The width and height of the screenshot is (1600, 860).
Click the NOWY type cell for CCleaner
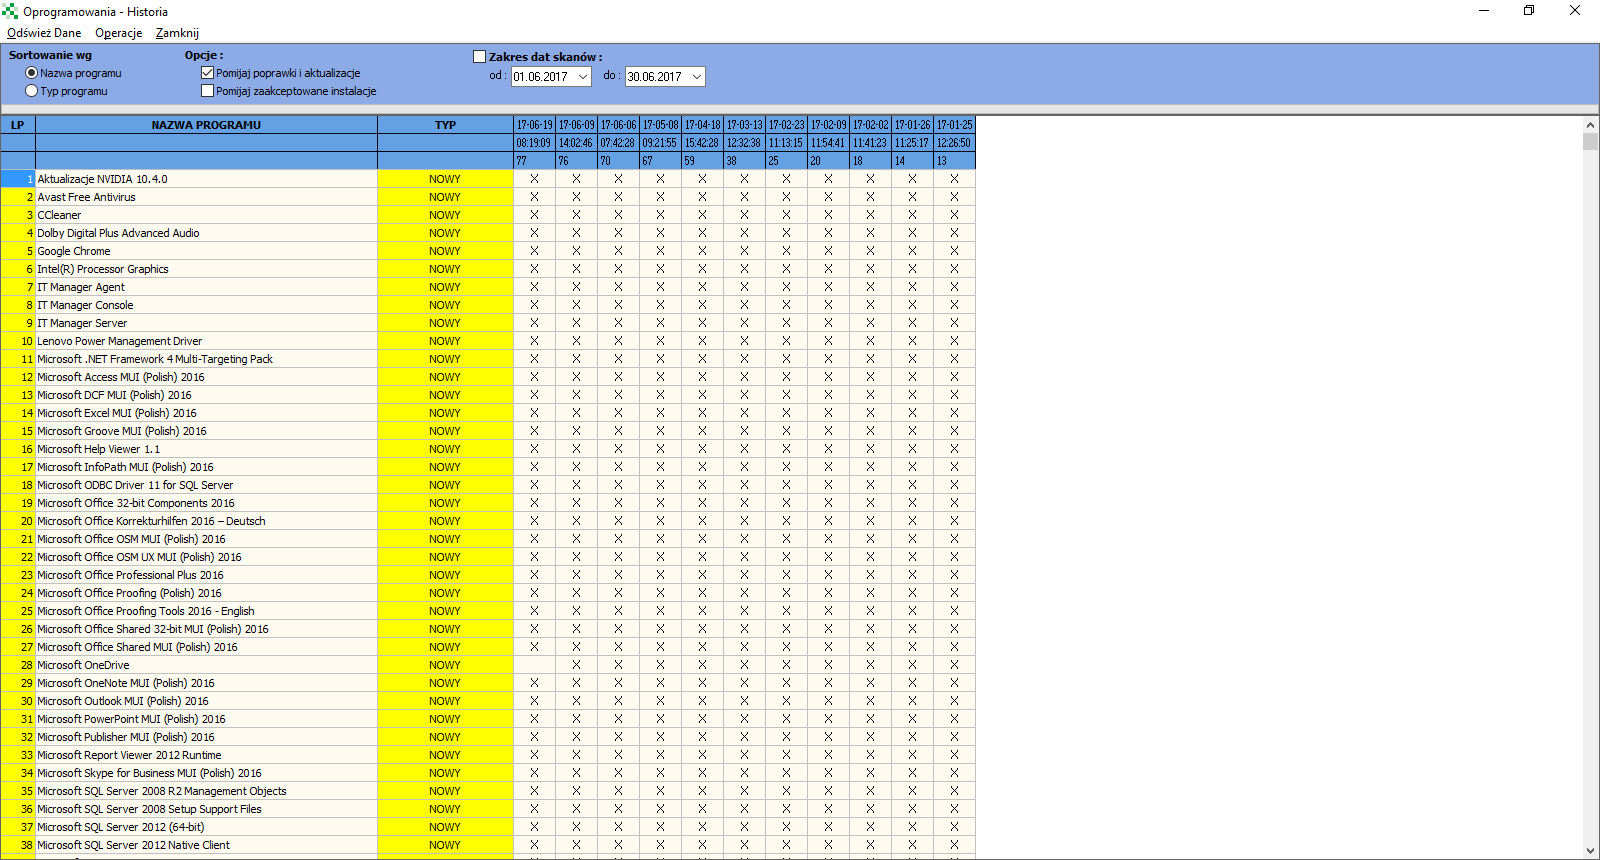pos(445,215)
